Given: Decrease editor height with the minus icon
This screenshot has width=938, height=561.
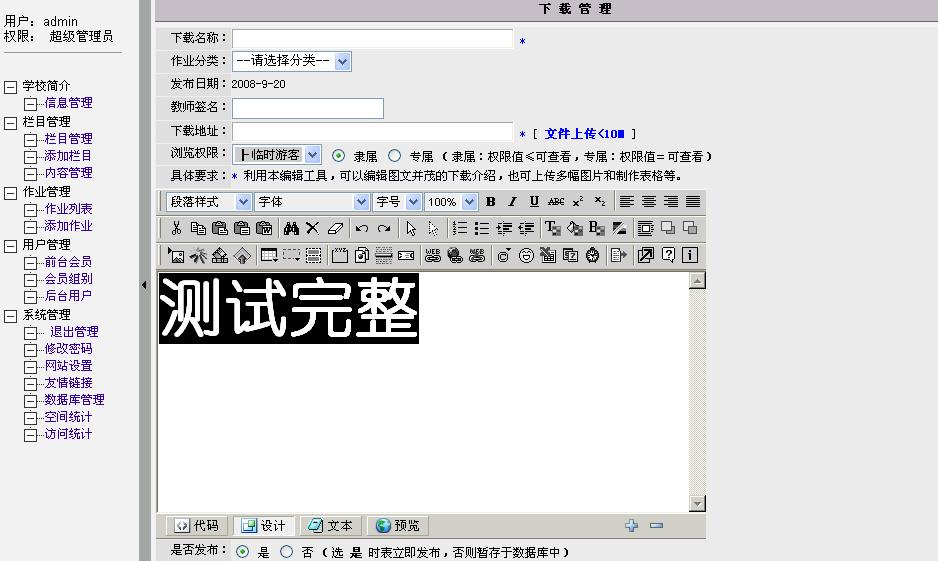Looking at the screenshot, I should (x=656, y=525).
